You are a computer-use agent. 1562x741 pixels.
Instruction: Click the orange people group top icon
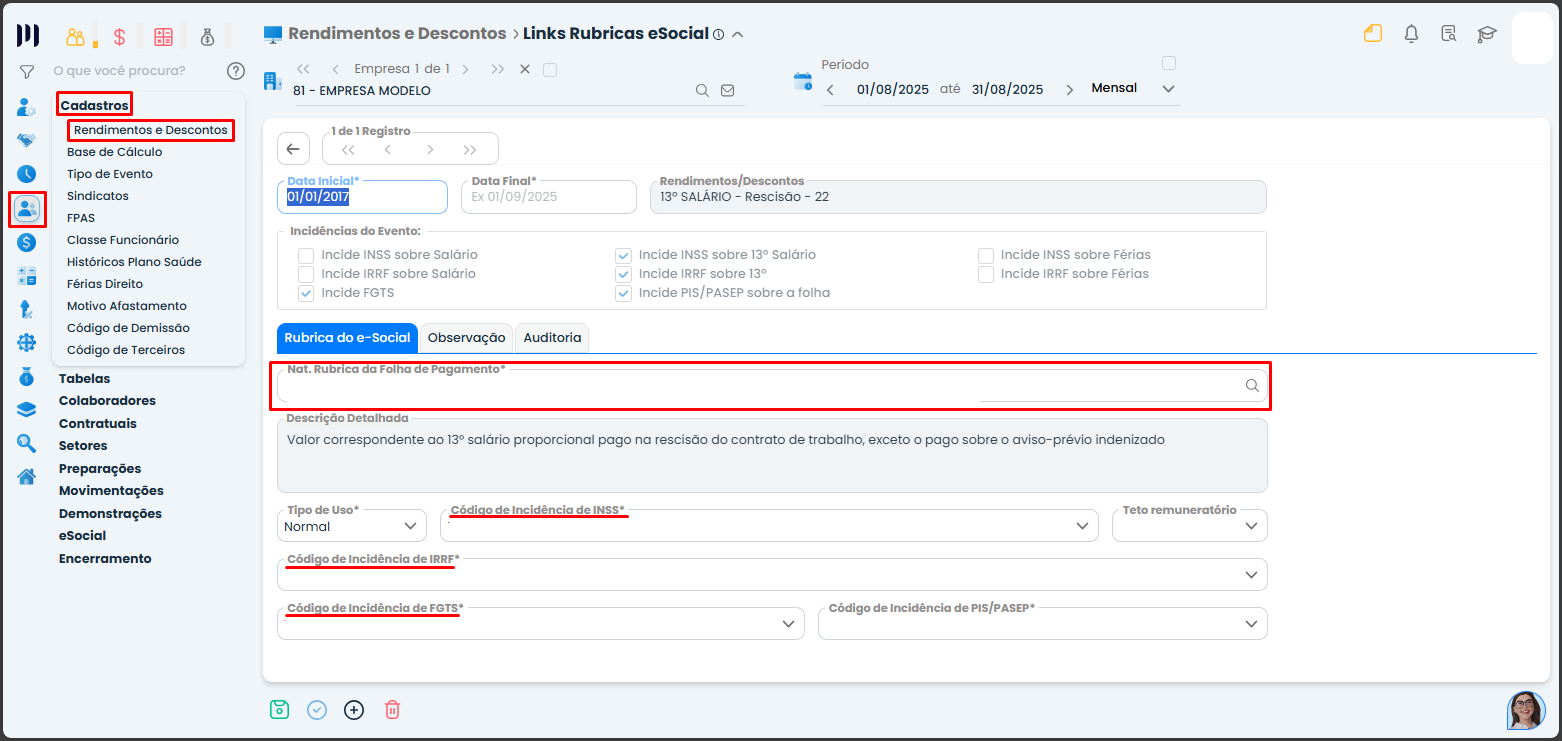coord(76,38)
